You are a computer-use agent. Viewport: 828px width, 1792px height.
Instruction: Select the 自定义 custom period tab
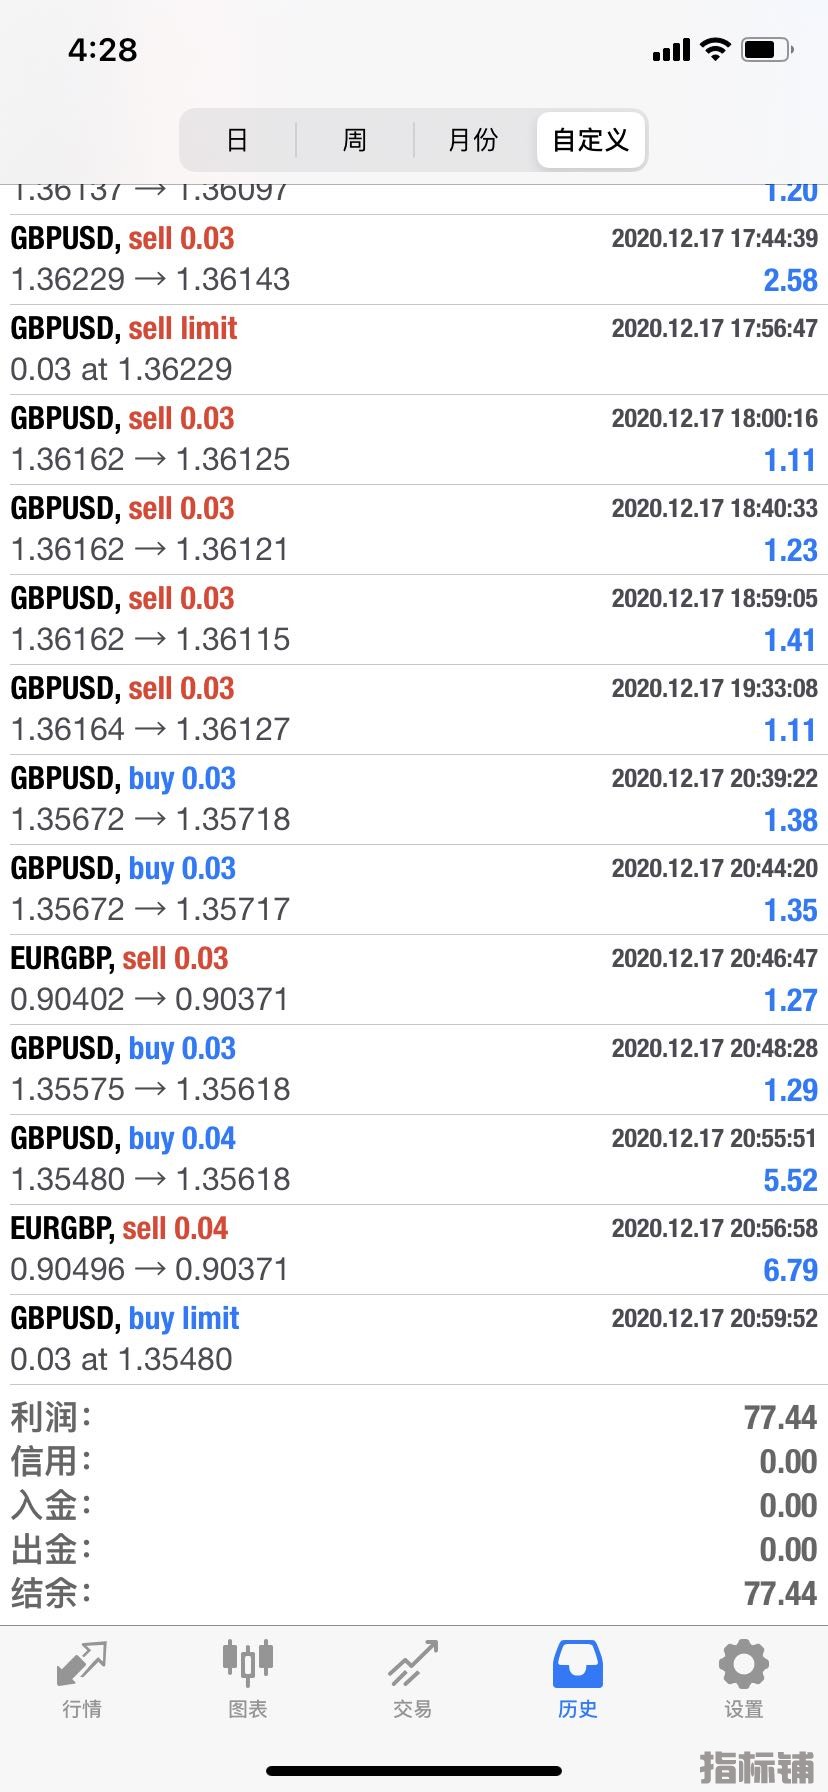point(591,140)
